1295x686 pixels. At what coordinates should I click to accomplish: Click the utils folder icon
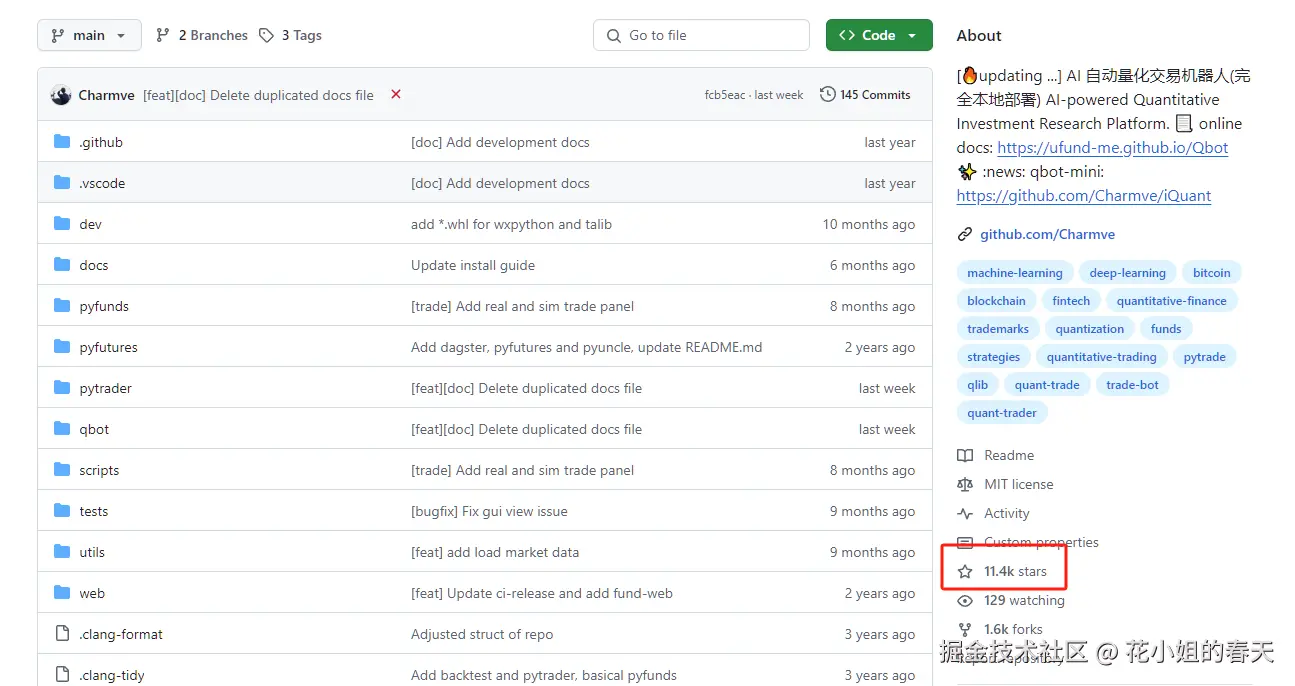coord(62,552)
